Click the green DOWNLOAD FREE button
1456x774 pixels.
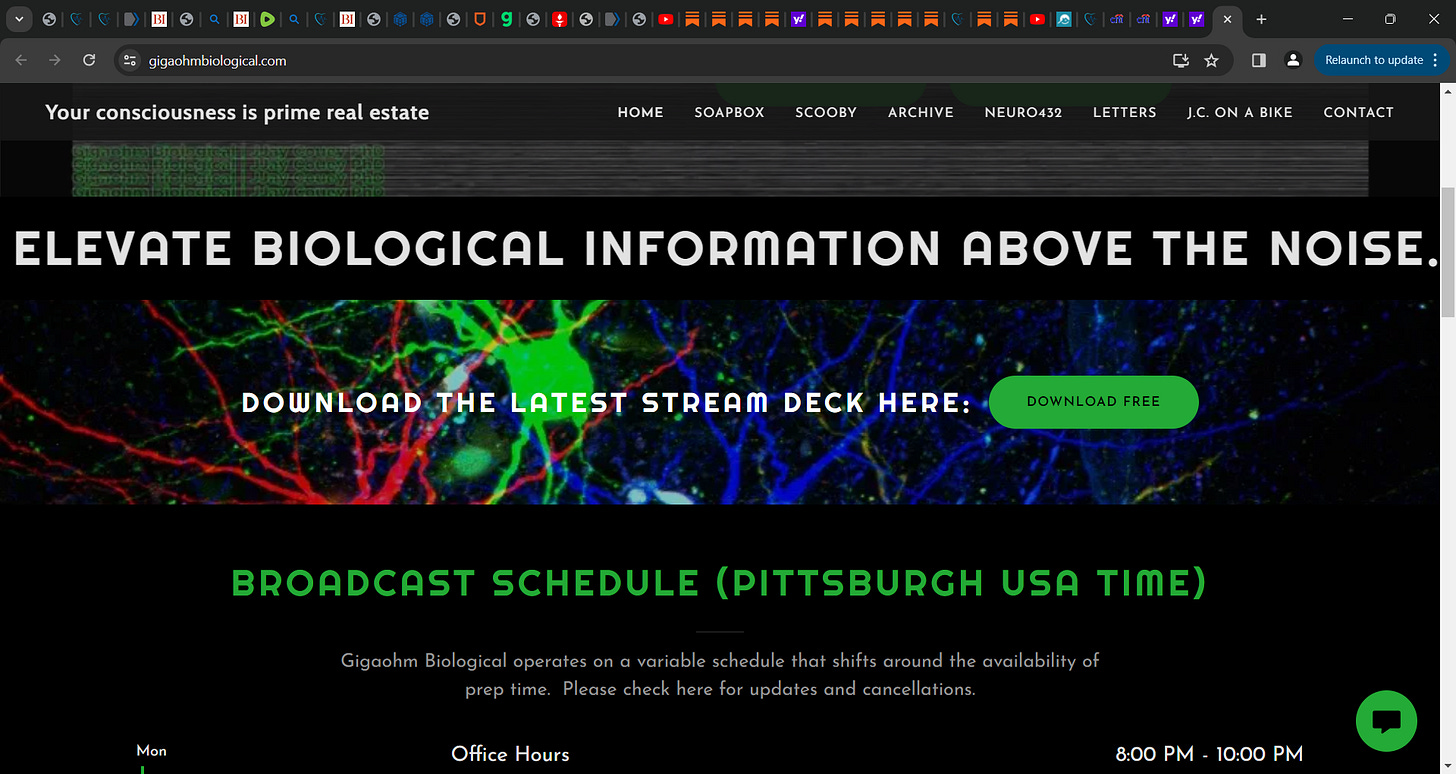1093,402
